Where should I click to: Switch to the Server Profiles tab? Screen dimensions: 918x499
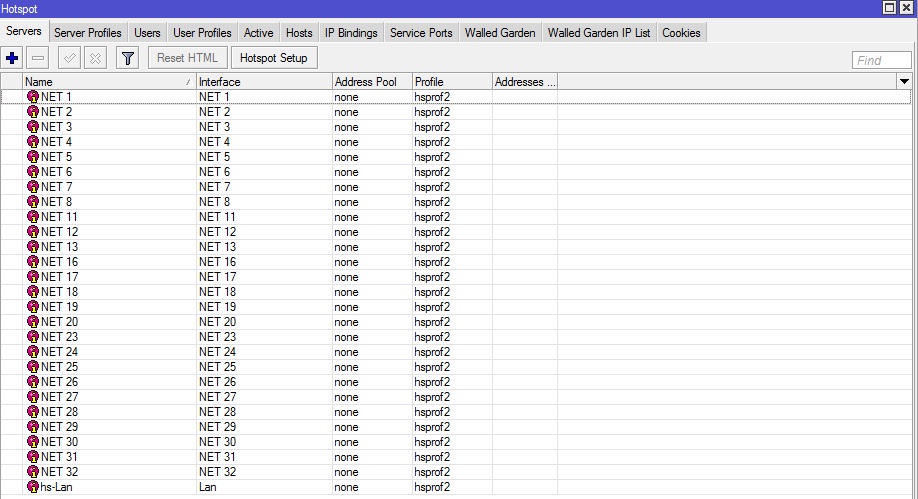point(88,33)
